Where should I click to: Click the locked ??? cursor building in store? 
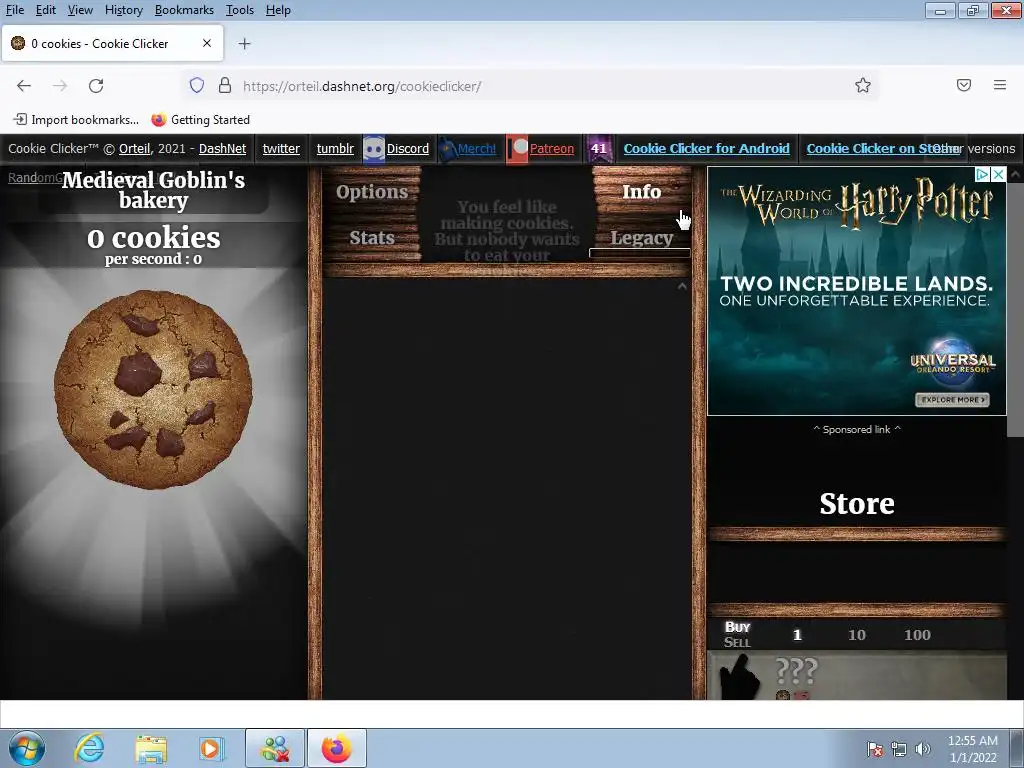tap(857, 677)
